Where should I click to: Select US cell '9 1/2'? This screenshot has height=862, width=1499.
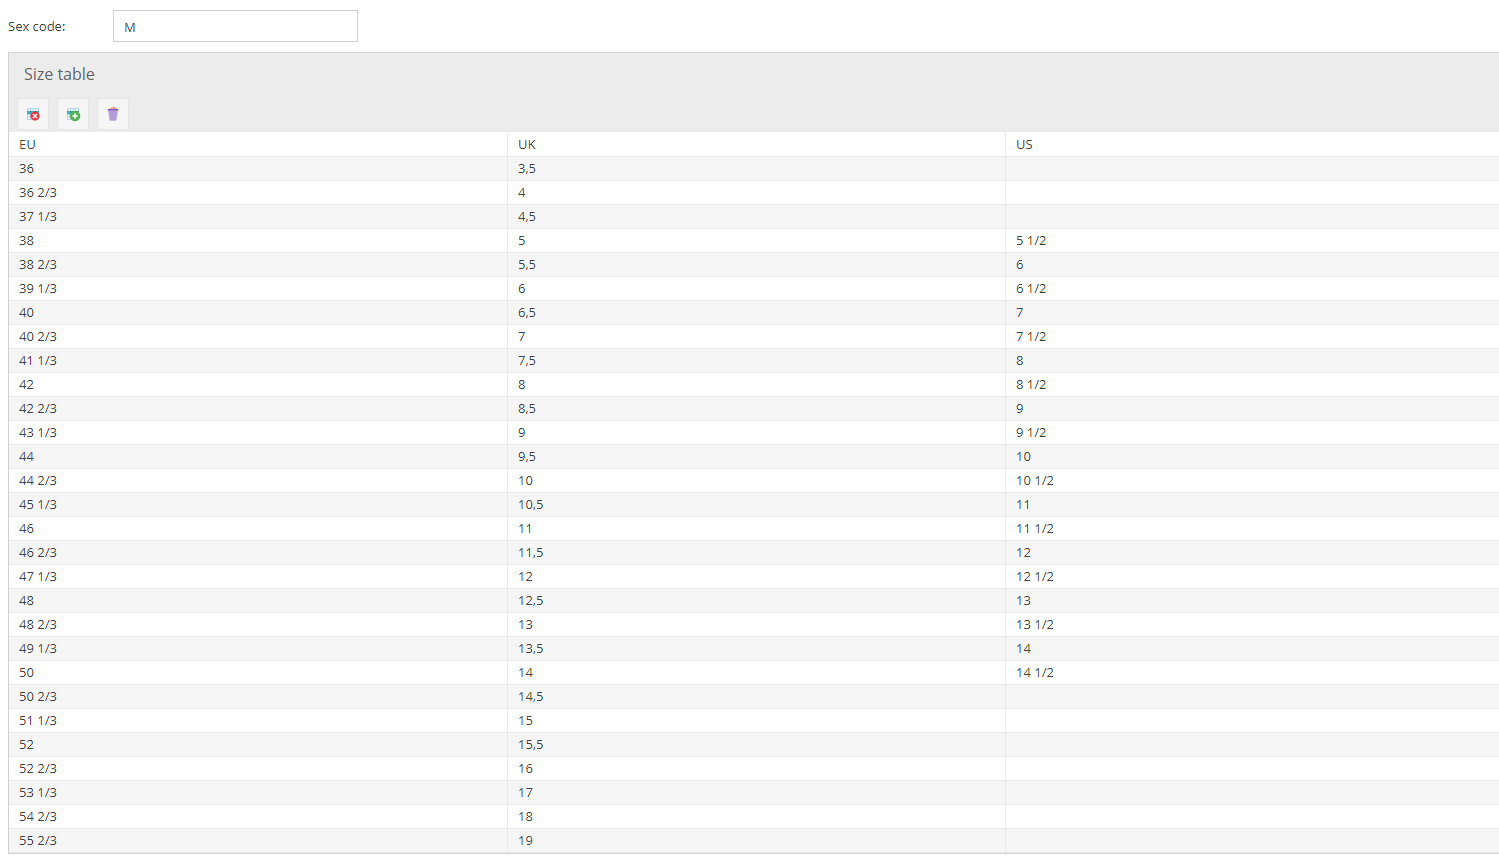(x=1252, y=432)
